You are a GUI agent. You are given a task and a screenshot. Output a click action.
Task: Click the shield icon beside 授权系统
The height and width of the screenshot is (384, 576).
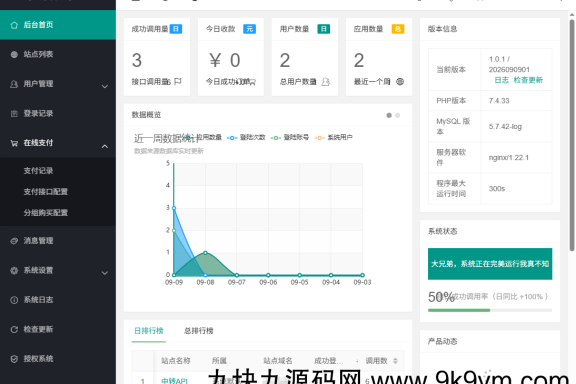click(14, 359)
